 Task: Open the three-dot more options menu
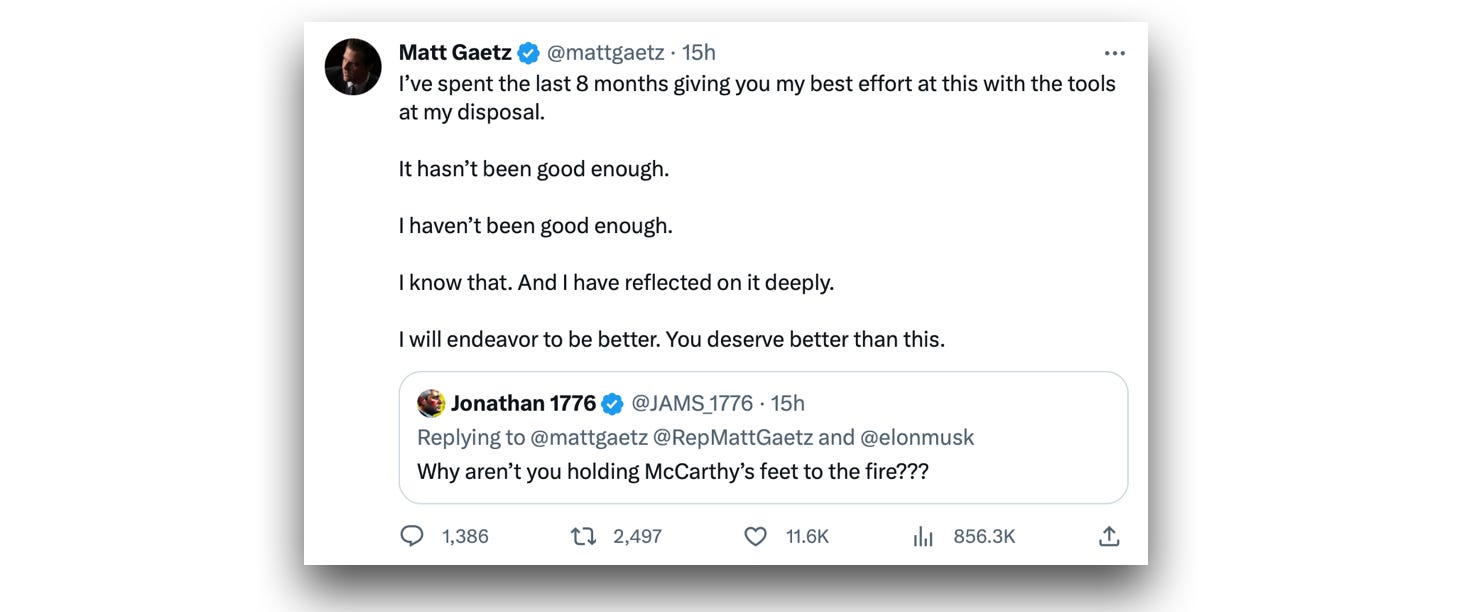click(x=1114, y=53)
